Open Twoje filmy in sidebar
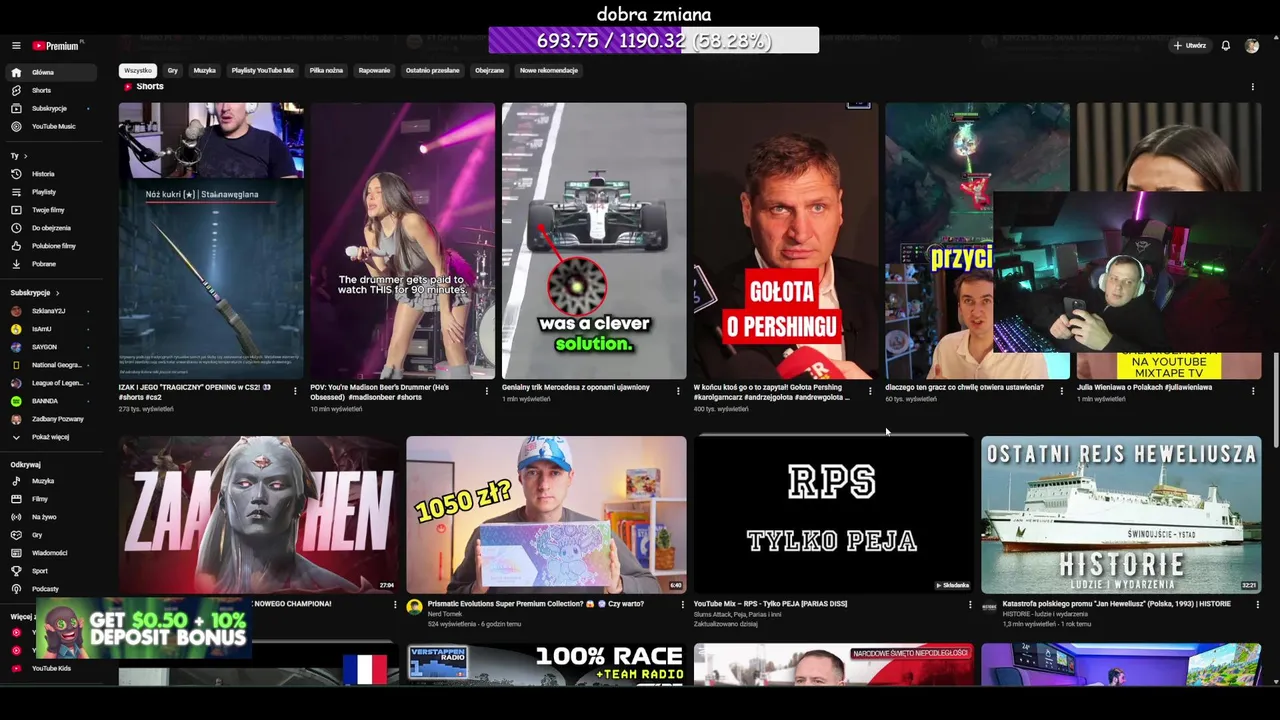1280x720 pixels. click(52, 210)
